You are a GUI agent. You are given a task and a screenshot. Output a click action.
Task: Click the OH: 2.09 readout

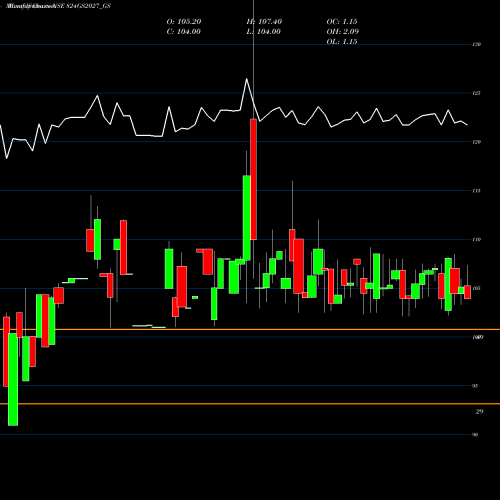[x=342, y=32]
